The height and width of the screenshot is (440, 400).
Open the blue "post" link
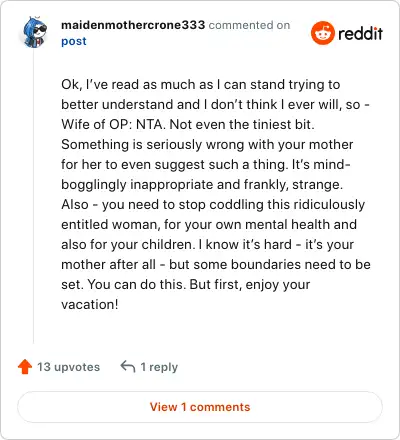tap(74, 41)
